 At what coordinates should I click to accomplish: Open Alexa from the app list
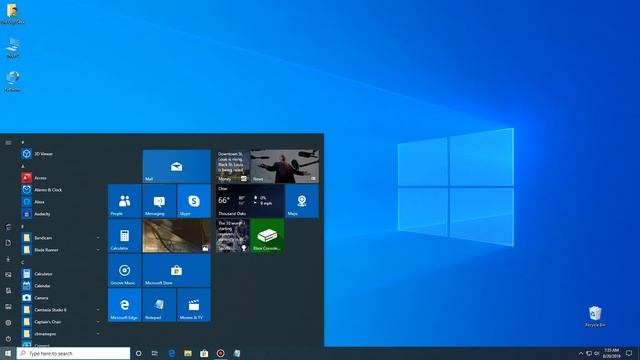(x=60, y=202)
